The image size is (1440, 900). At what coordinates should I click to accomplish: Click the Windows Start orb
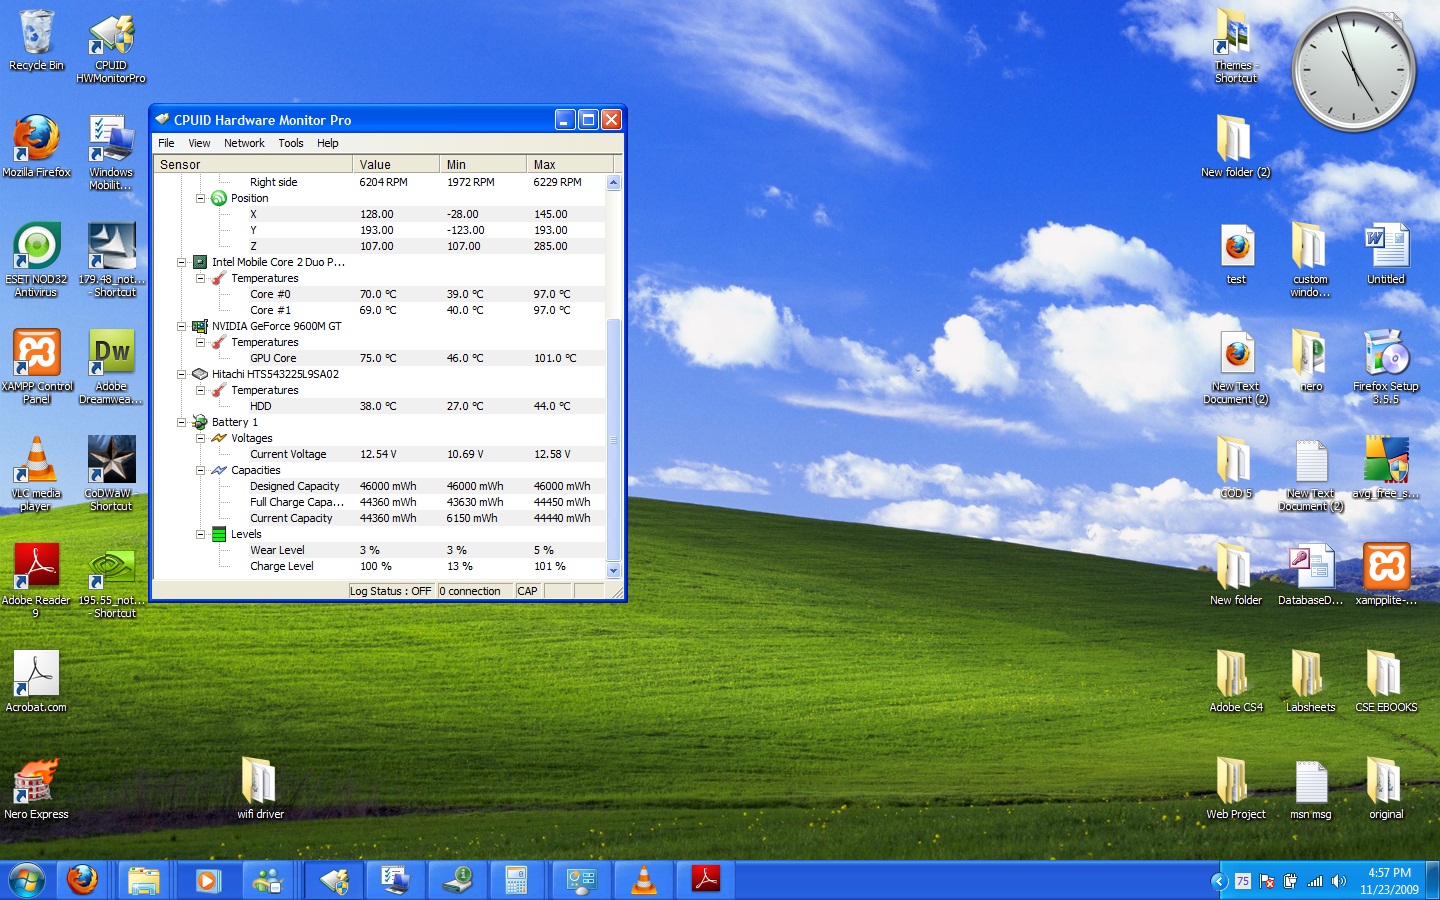point(26,880)
